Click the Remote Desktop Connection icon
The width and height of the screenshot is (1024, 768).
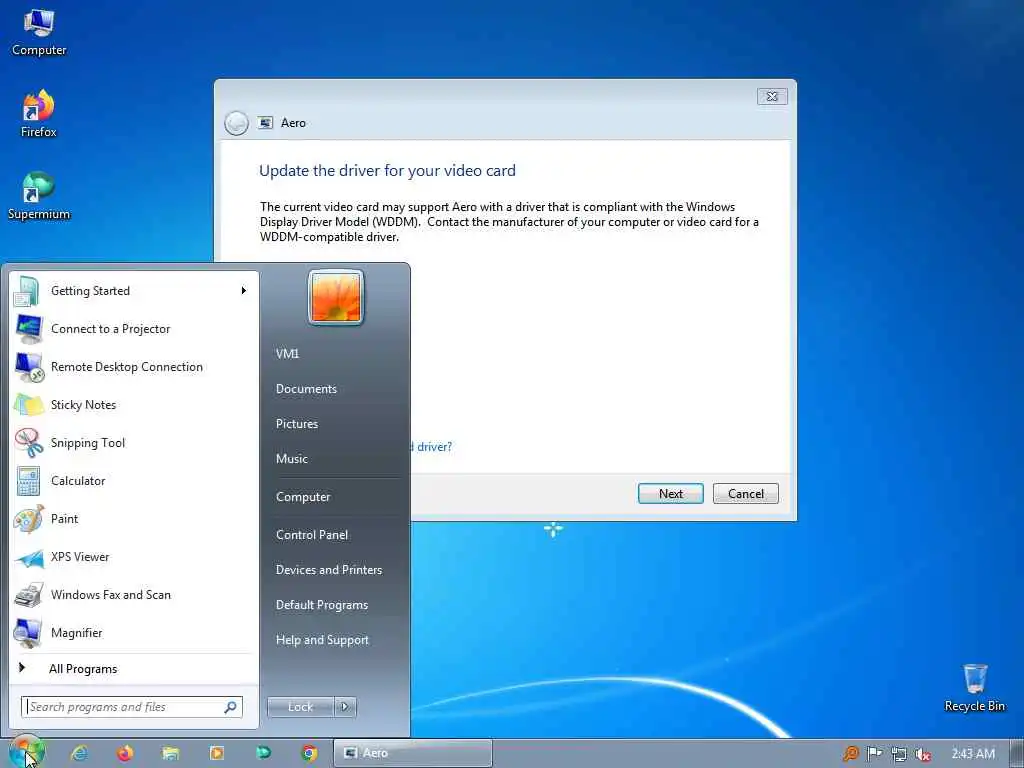[29, 367]
